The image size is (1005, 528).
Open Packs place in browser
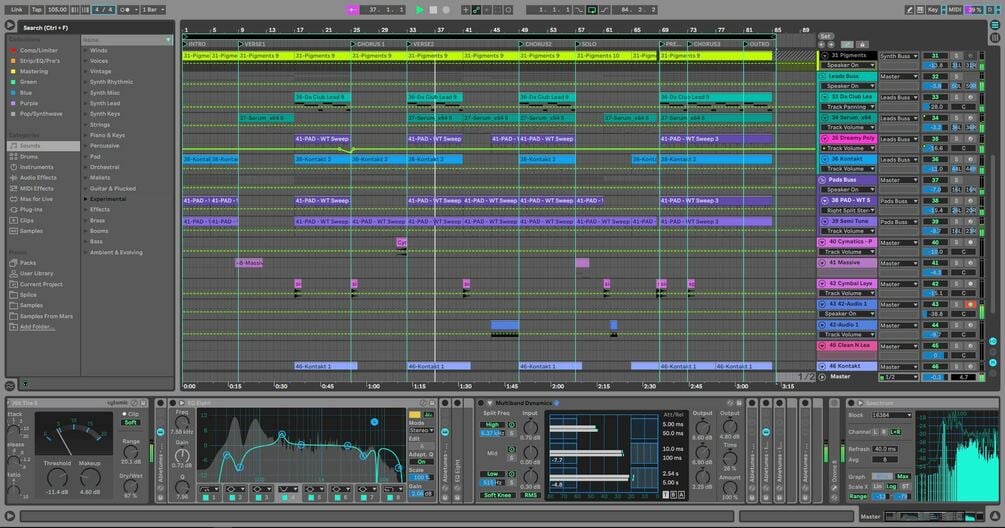(x=28, y=263)
